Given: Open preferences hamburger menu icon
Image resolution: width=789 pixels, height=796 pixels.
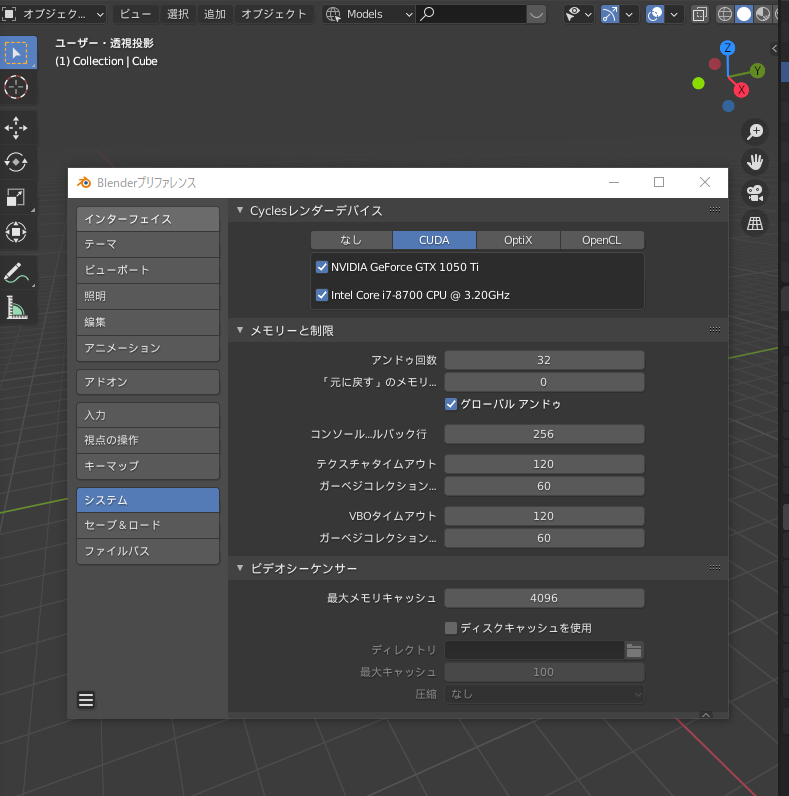Looking at the screenshot, I should tap(86, 700).
